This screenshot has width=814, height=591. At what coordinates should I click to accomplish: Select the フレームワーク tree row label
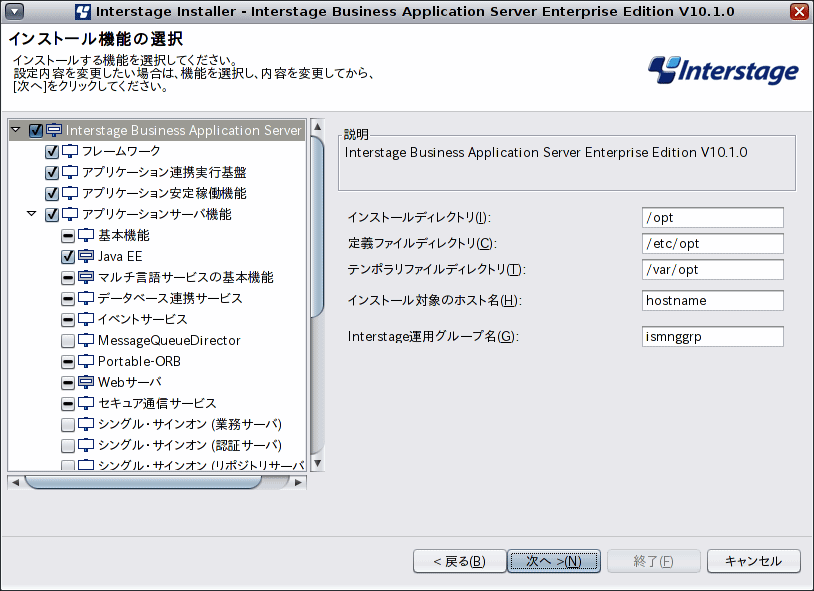[x=121, y=151]
